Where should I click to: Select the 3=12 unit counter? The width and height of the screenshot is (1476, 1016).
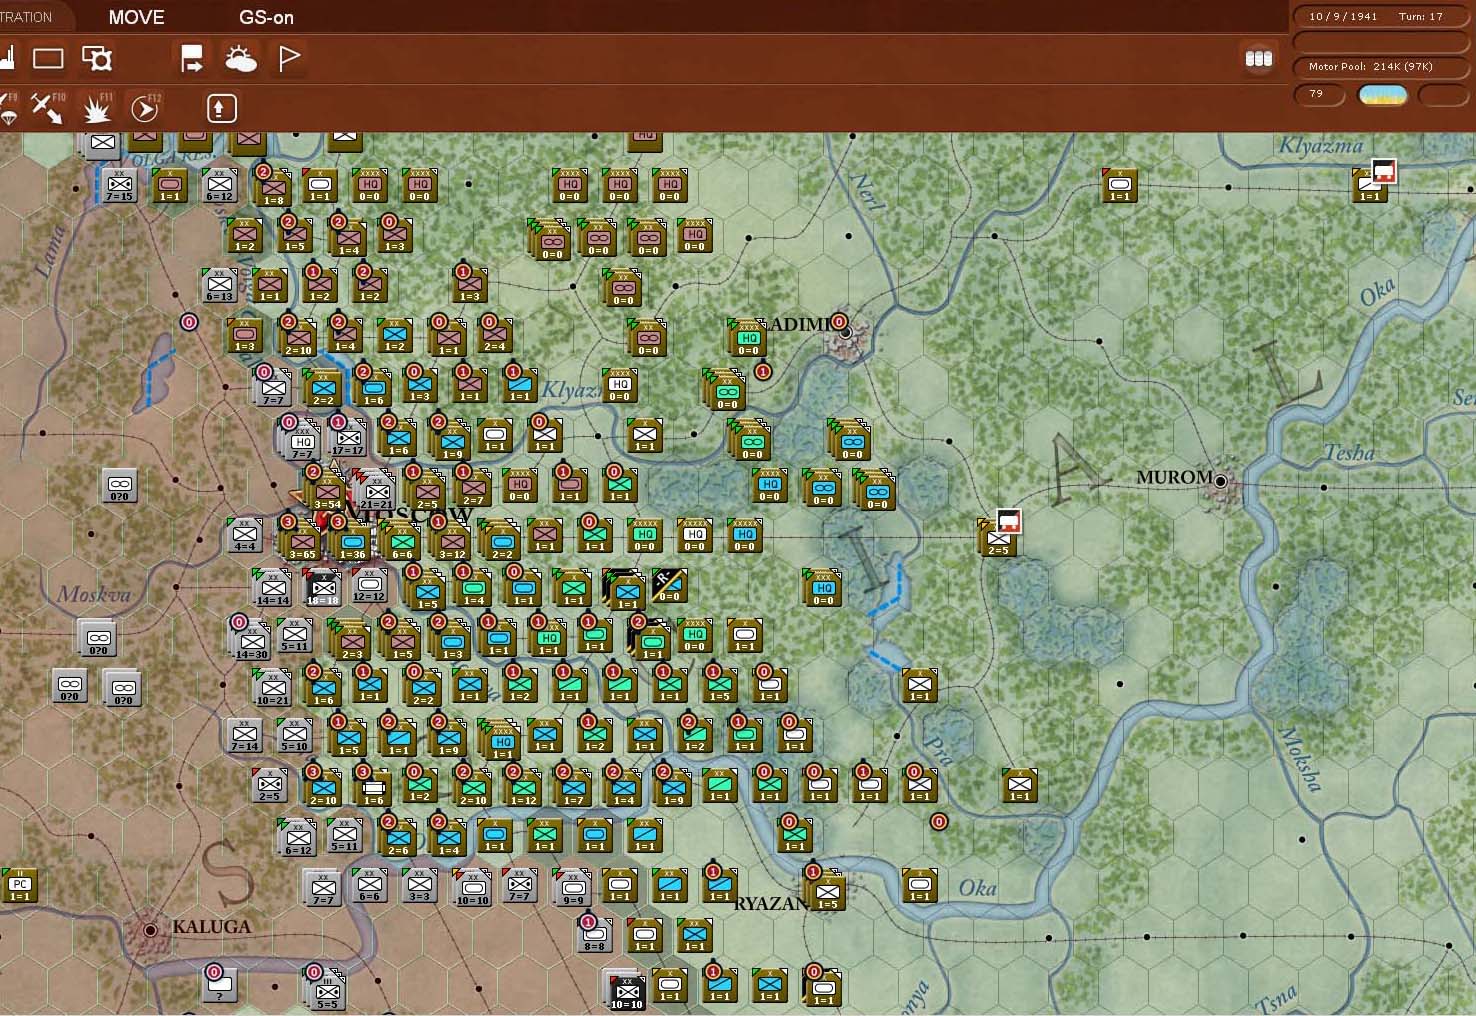[x=453, y=542]
